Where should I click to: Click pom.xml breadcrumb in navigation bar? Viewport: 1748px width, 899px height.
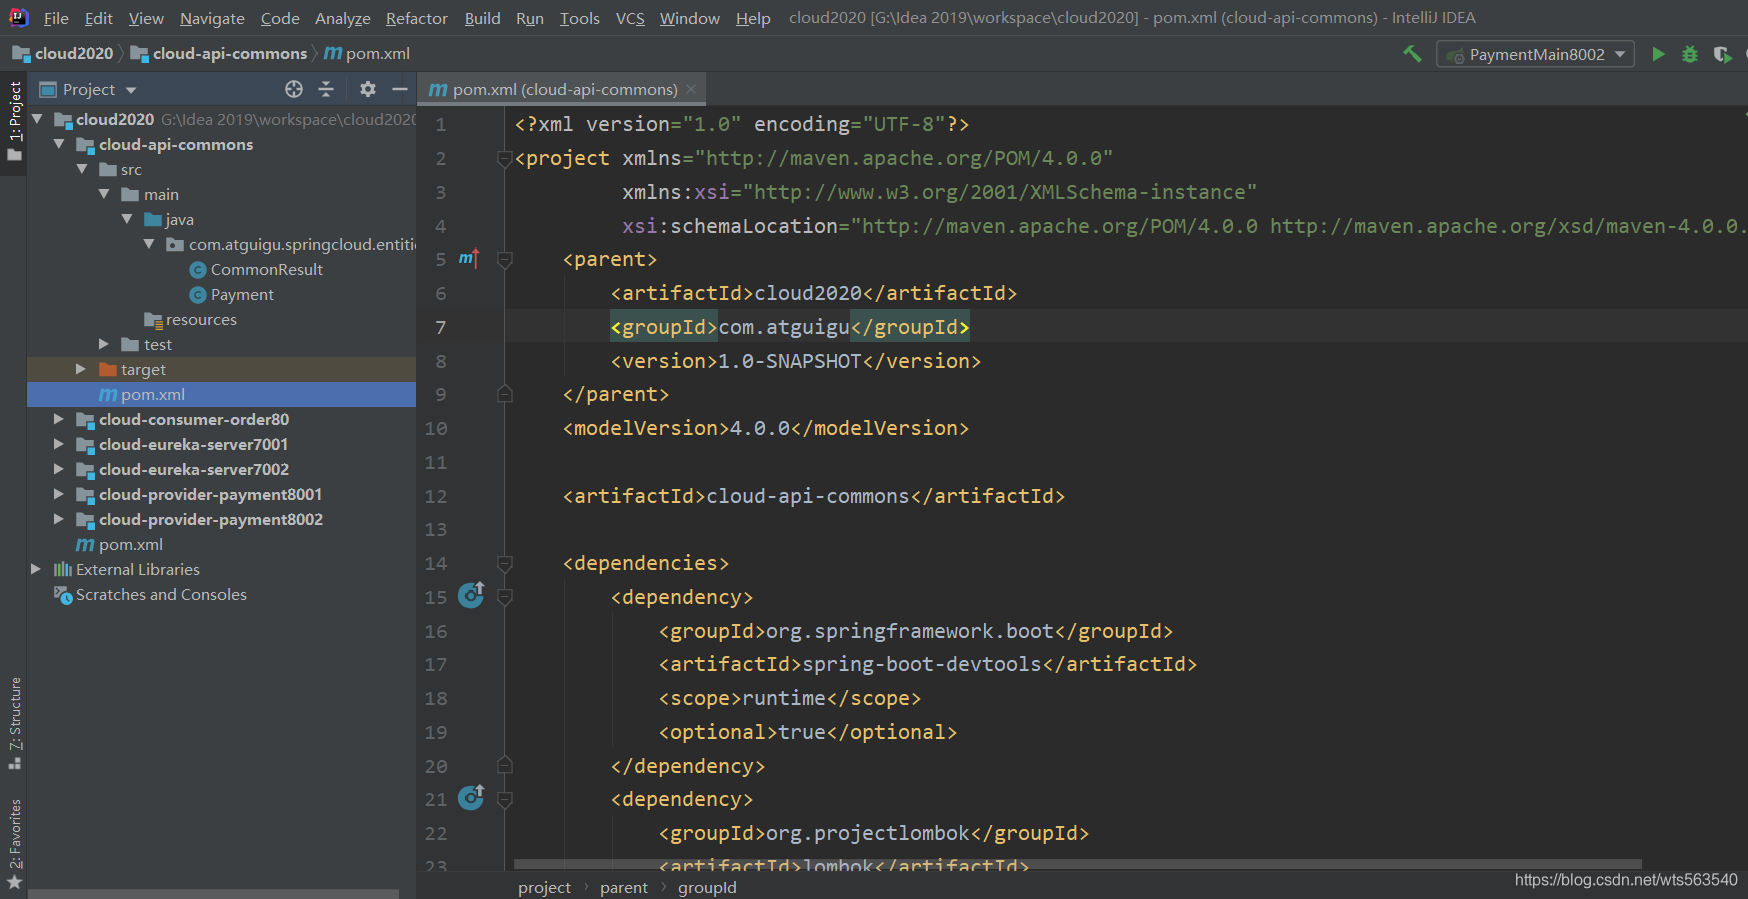point(367,54)
